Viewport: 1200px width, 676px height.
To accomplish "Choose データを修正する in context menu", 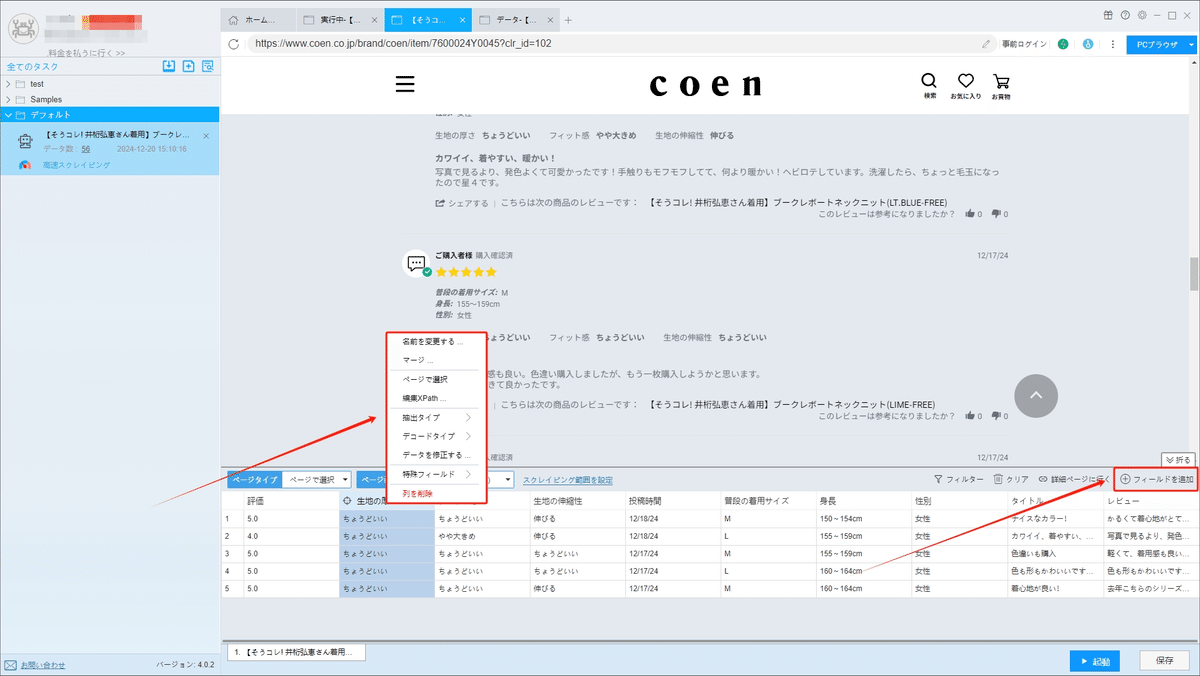I will [x=436, y=455].
